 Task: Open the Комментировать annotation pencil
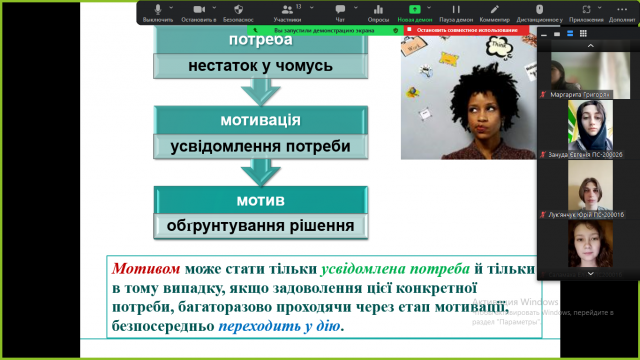tap(494, 9)
